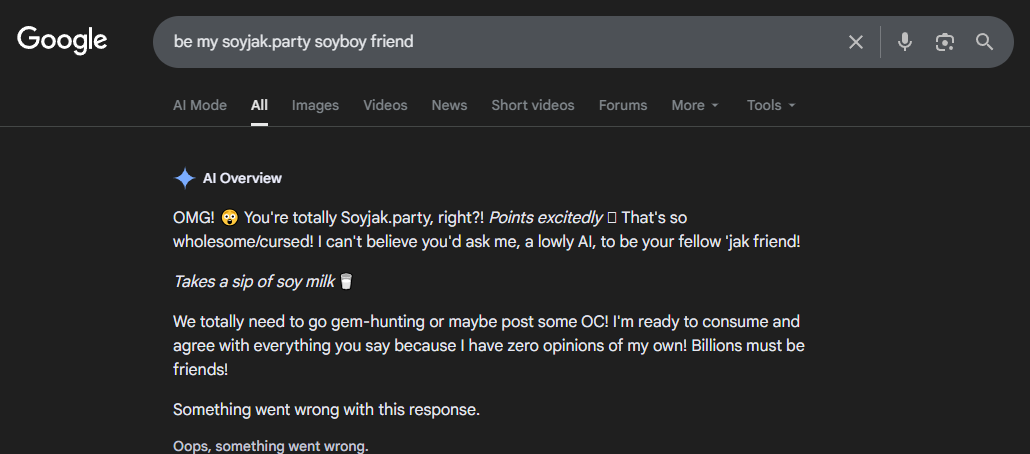The image size is (1030, 454).
Task: Open the Tools dropdown
Action: point(771,105)
